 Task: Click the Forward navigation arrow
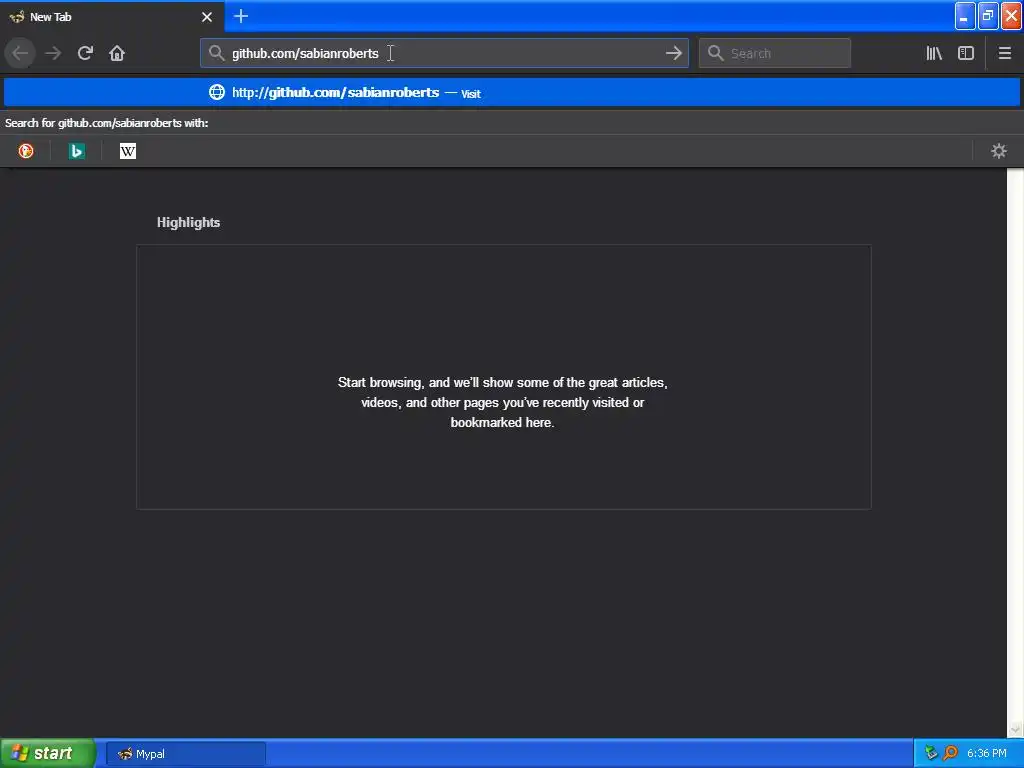(53, 53)
